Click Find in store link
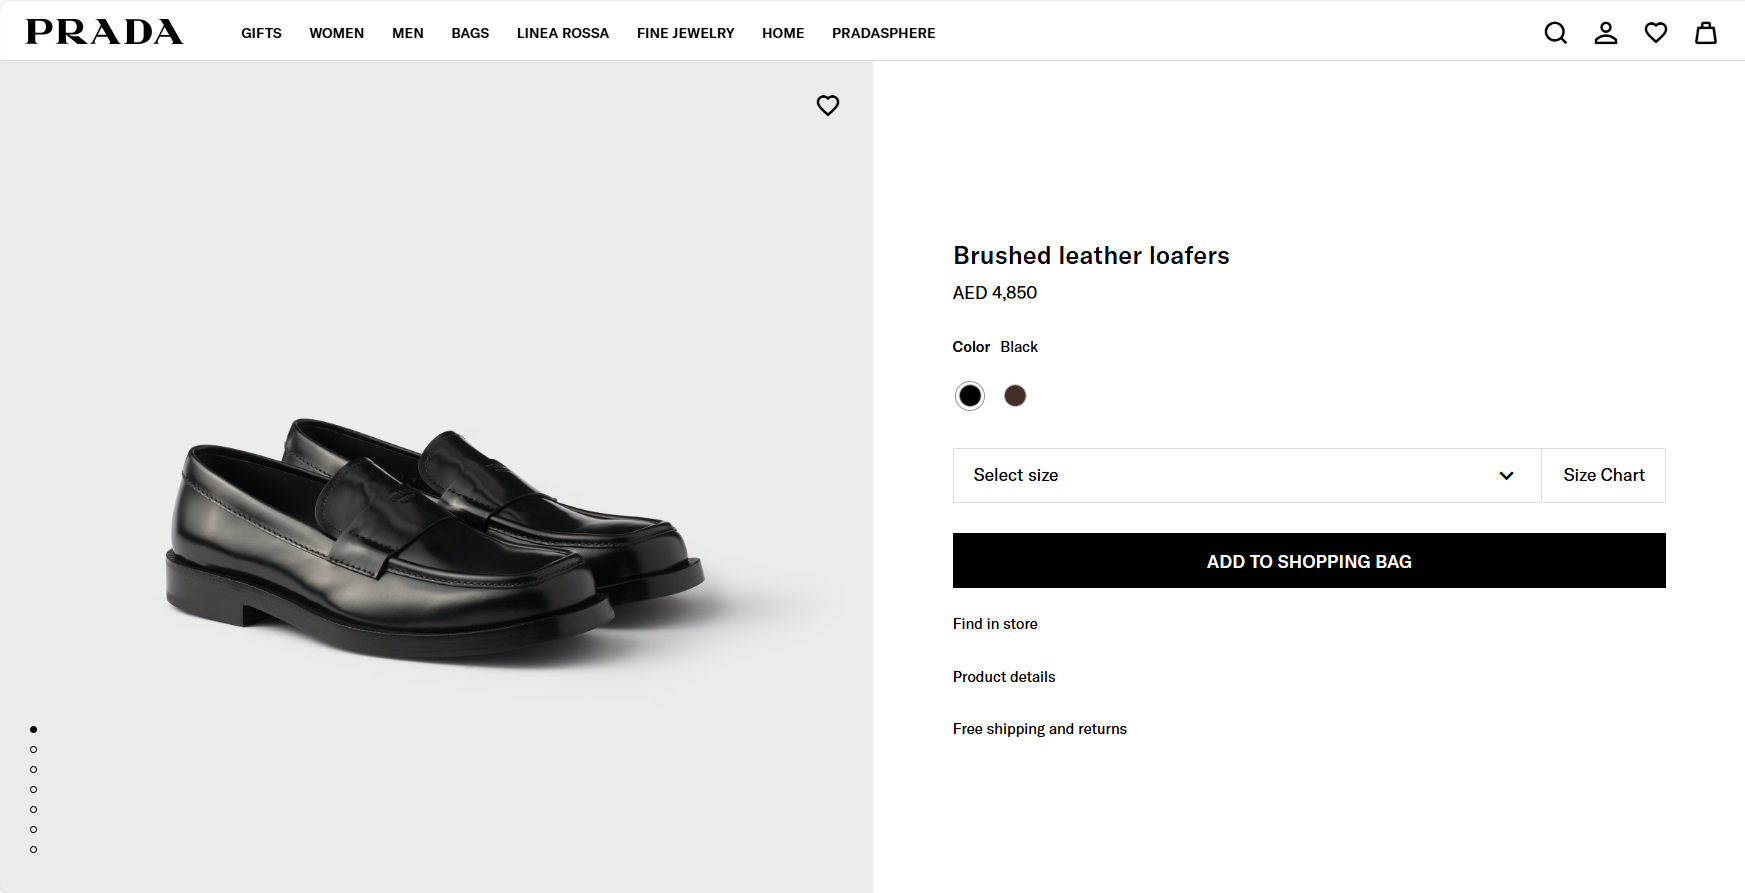 (995, 624)
